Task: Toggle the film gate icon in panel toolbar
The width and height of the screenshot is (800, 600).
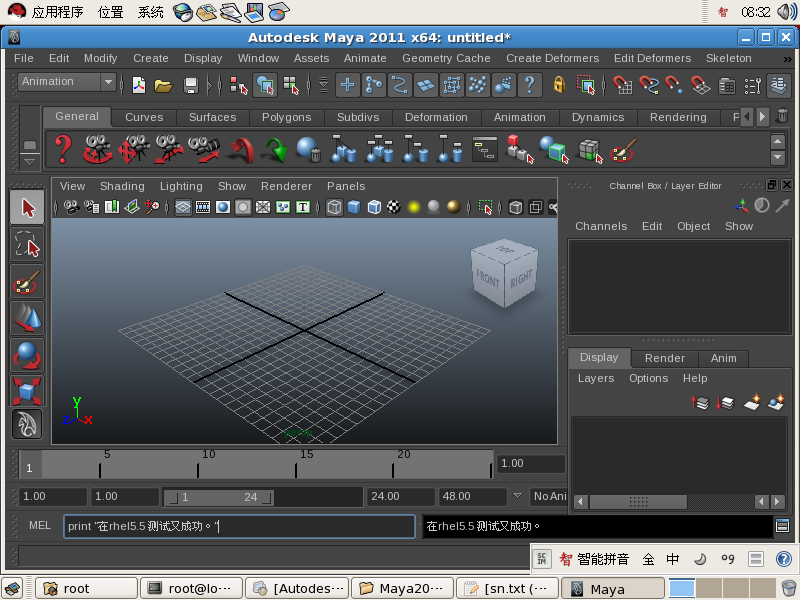Action: coord(203,207)
